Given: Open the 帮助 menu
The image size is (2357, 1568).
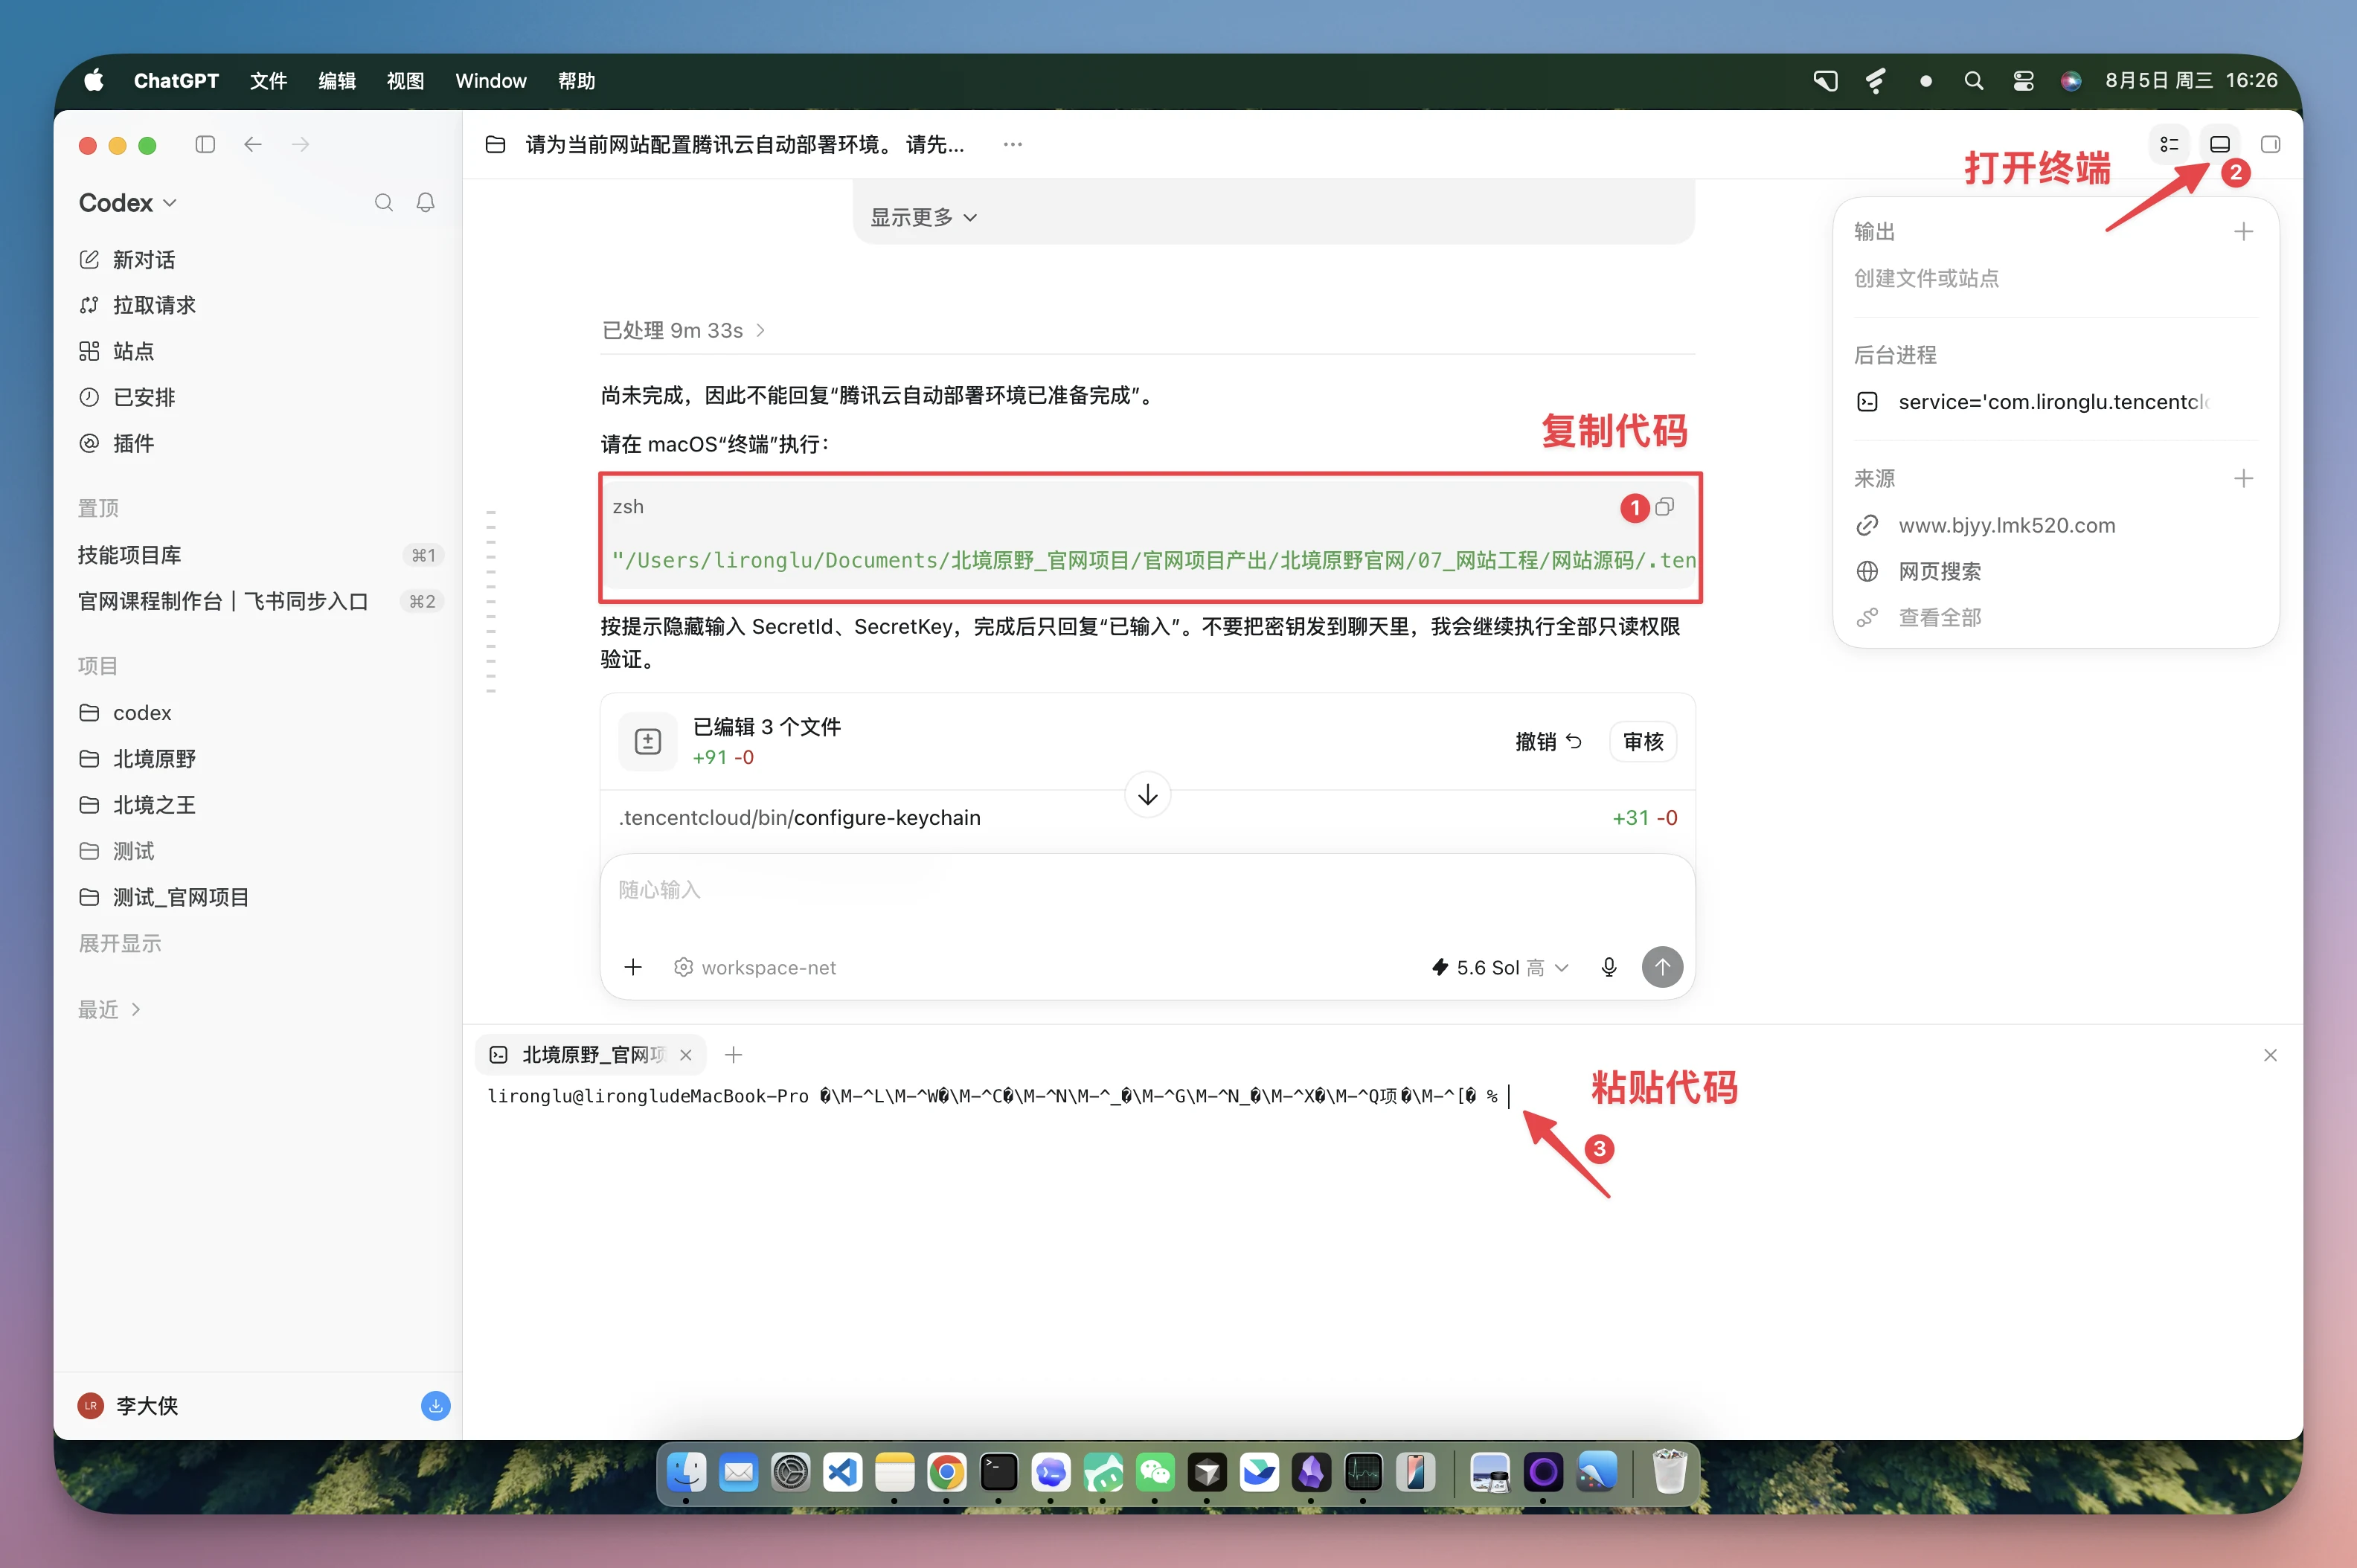Looking at the screenshot, I should click(x=577, y=81).
